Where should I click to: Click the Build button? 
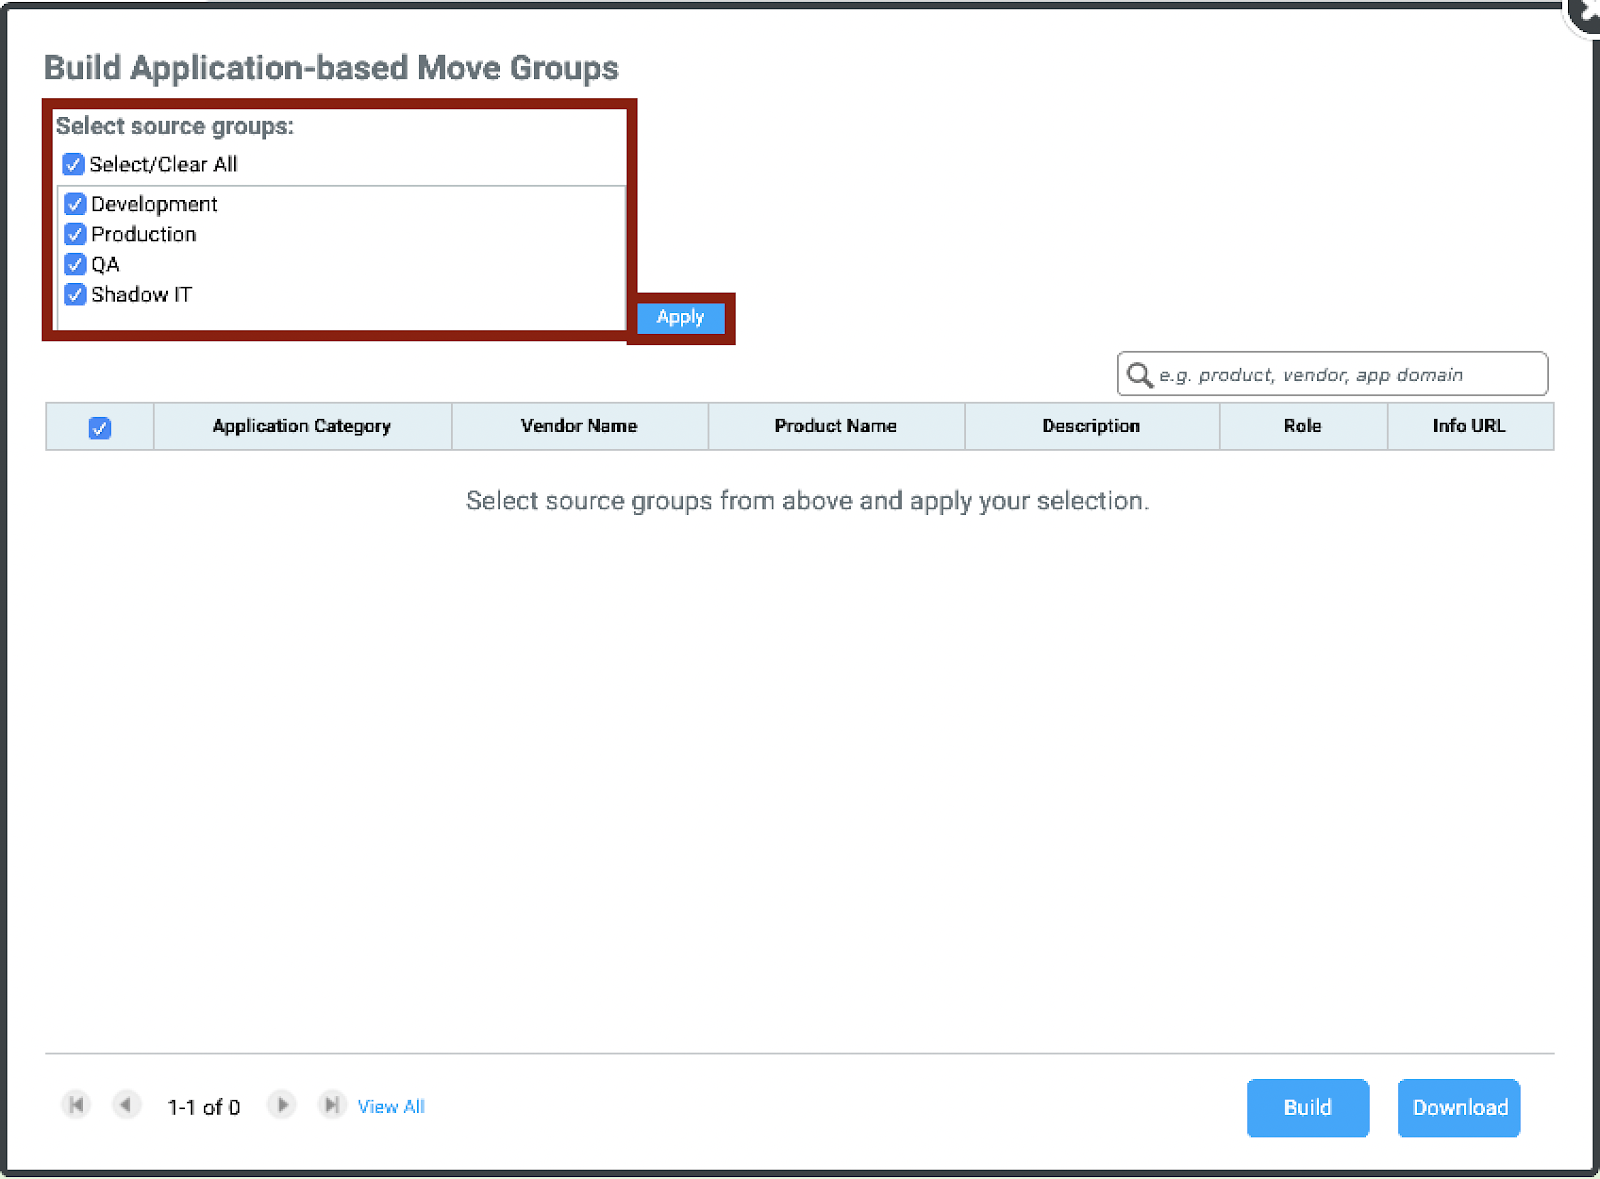pos(1307,1108)
